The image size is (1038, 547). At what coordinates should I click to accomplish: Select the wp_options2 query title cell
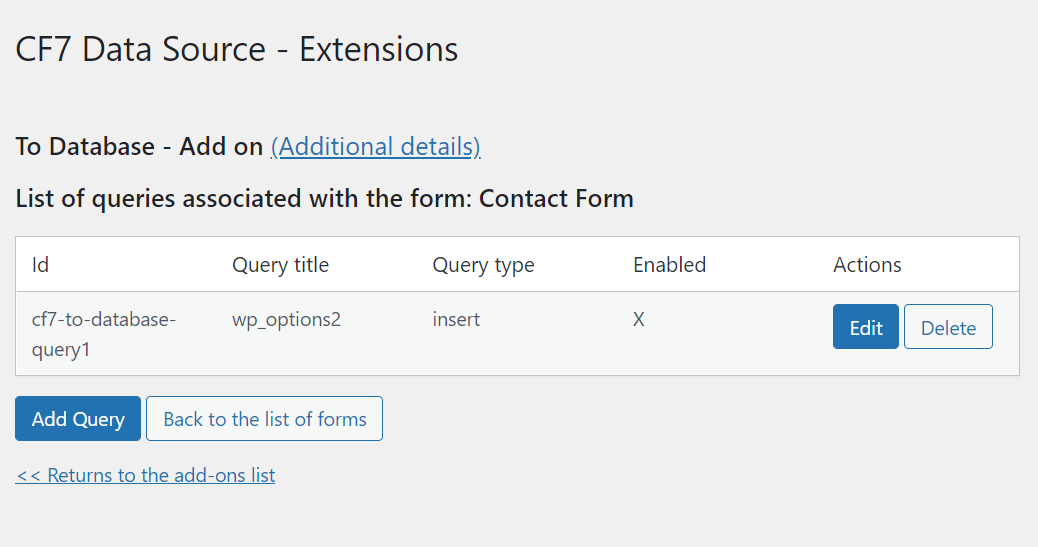(286, 320)
